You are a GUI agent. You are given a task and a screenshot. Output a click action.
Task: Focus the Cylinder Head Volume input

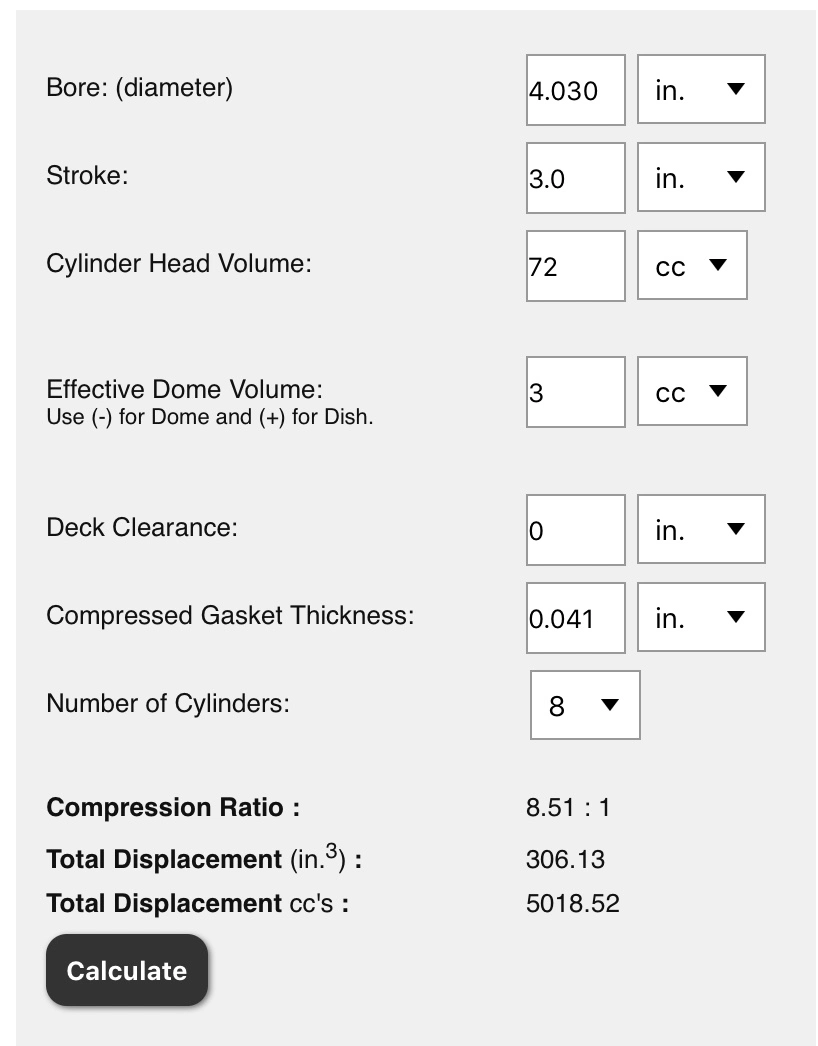point(576,266)
